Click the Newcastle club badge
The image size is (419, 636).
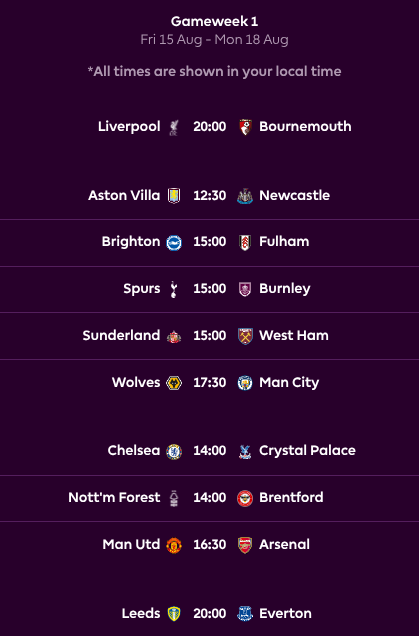[x=245, y=196]
